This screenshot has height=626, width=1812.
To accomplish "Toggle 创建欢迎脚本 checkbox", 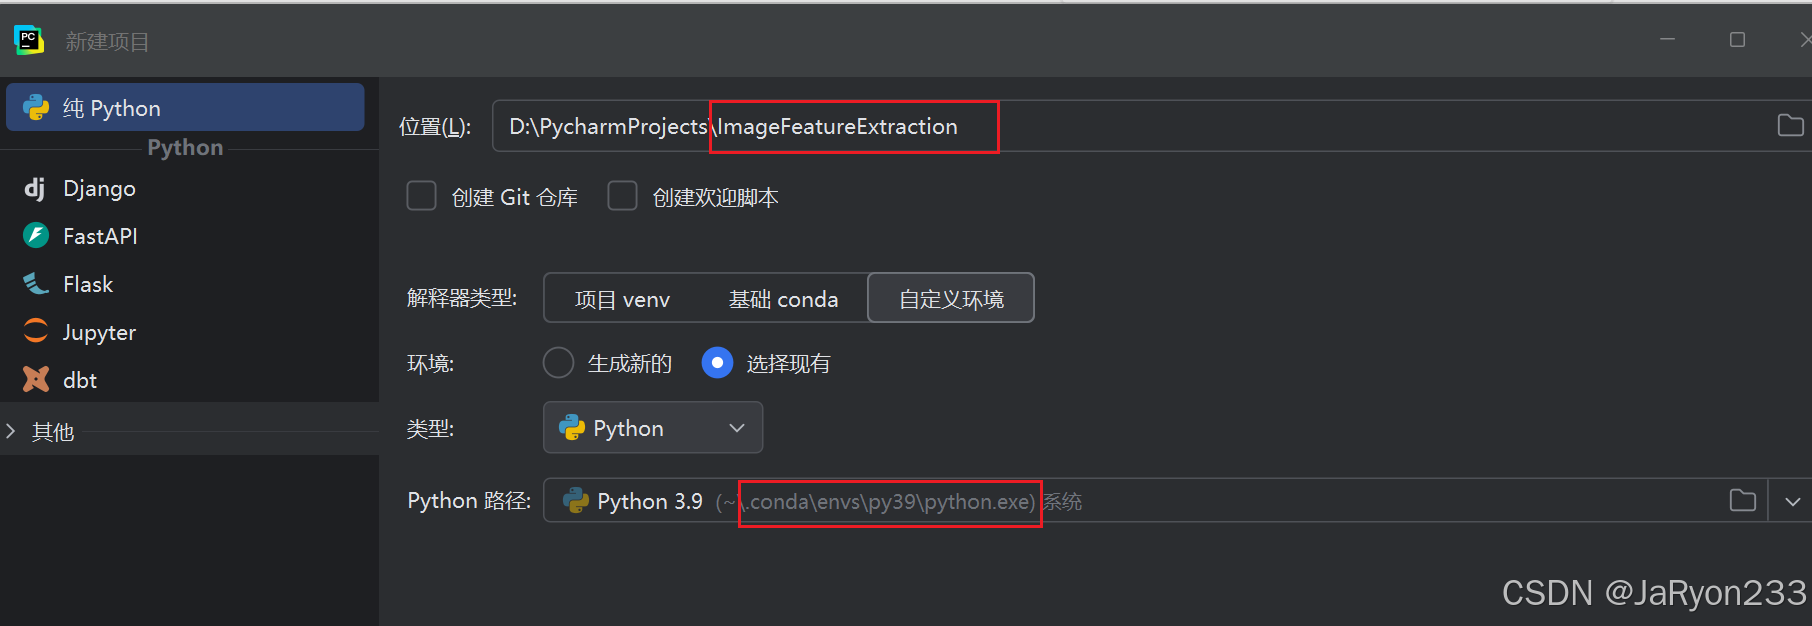I will [x=622, y=196].
